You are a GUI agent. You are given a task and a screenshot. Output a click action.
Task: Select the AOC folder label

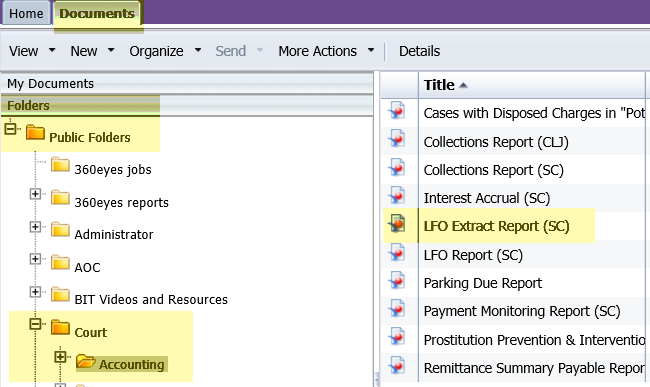point(87,268)
